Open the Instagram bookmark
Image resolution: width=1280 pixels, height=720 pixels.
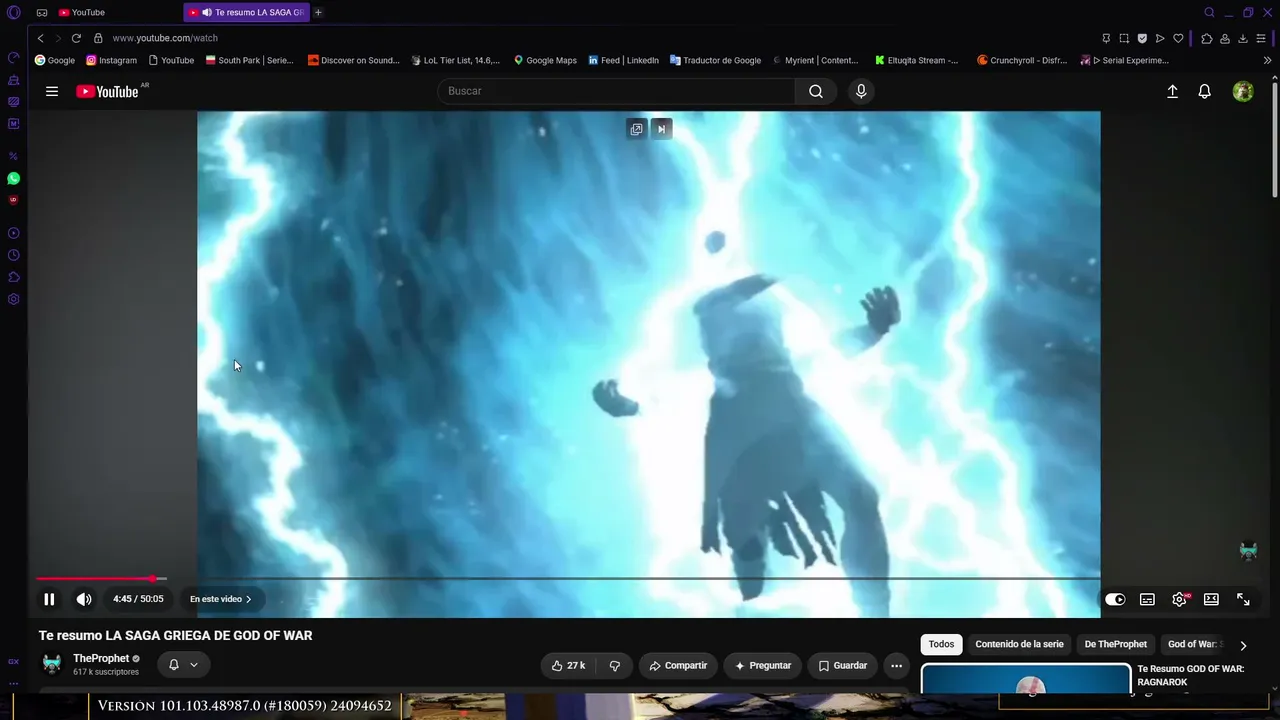pyautogui.click(x=111, y=60)
